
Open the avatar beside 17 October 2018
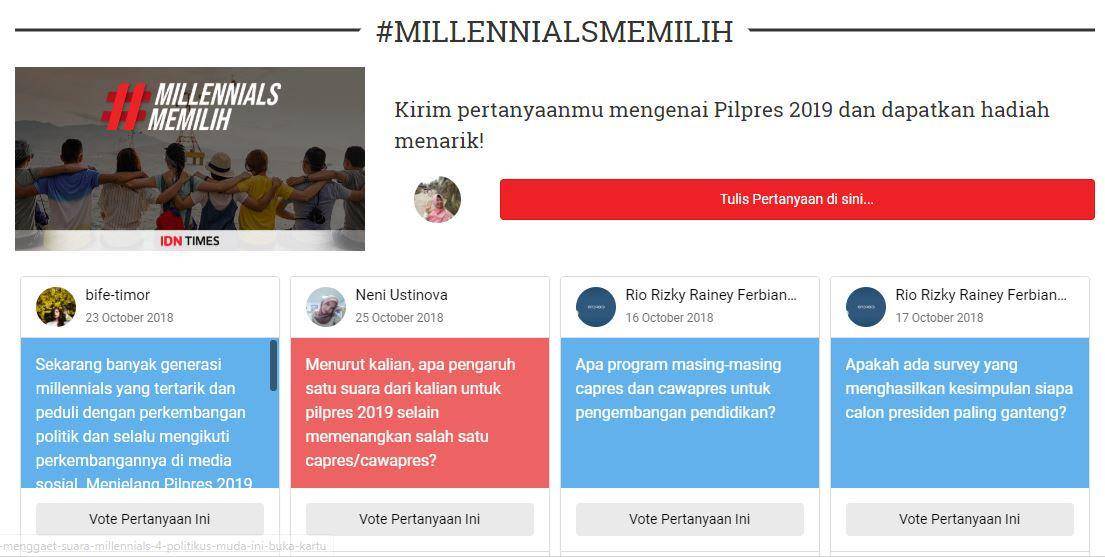865,307
